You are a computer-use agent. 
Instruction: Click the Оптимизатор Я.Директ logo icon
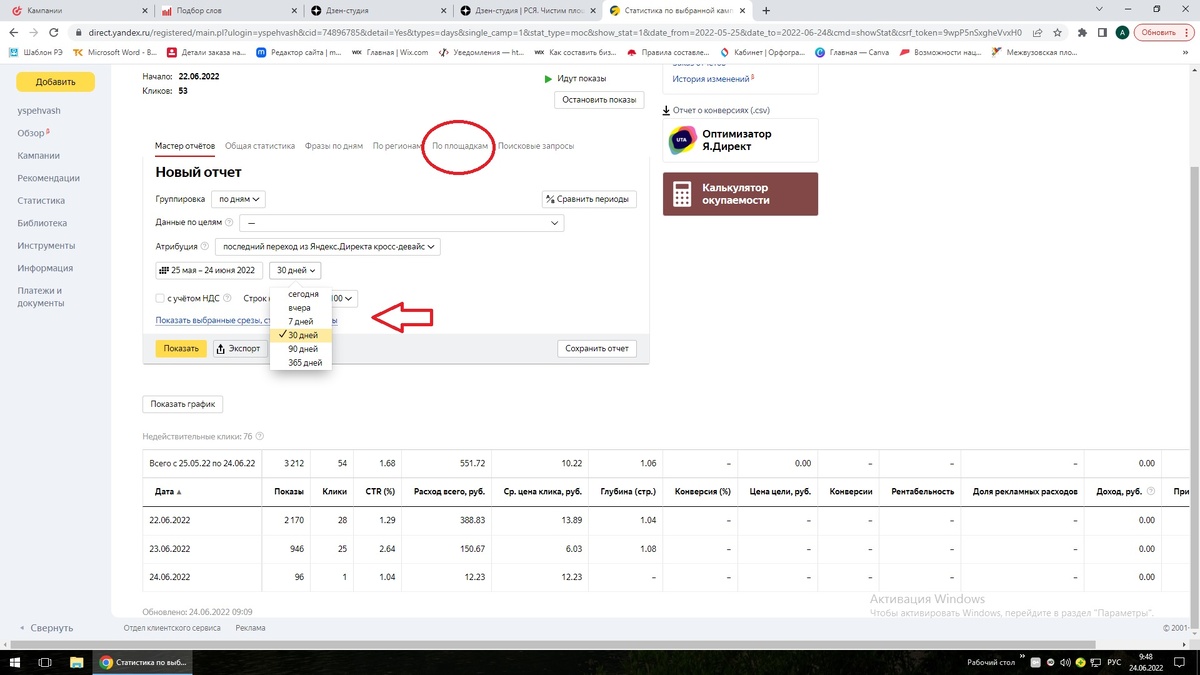[683, 140]
